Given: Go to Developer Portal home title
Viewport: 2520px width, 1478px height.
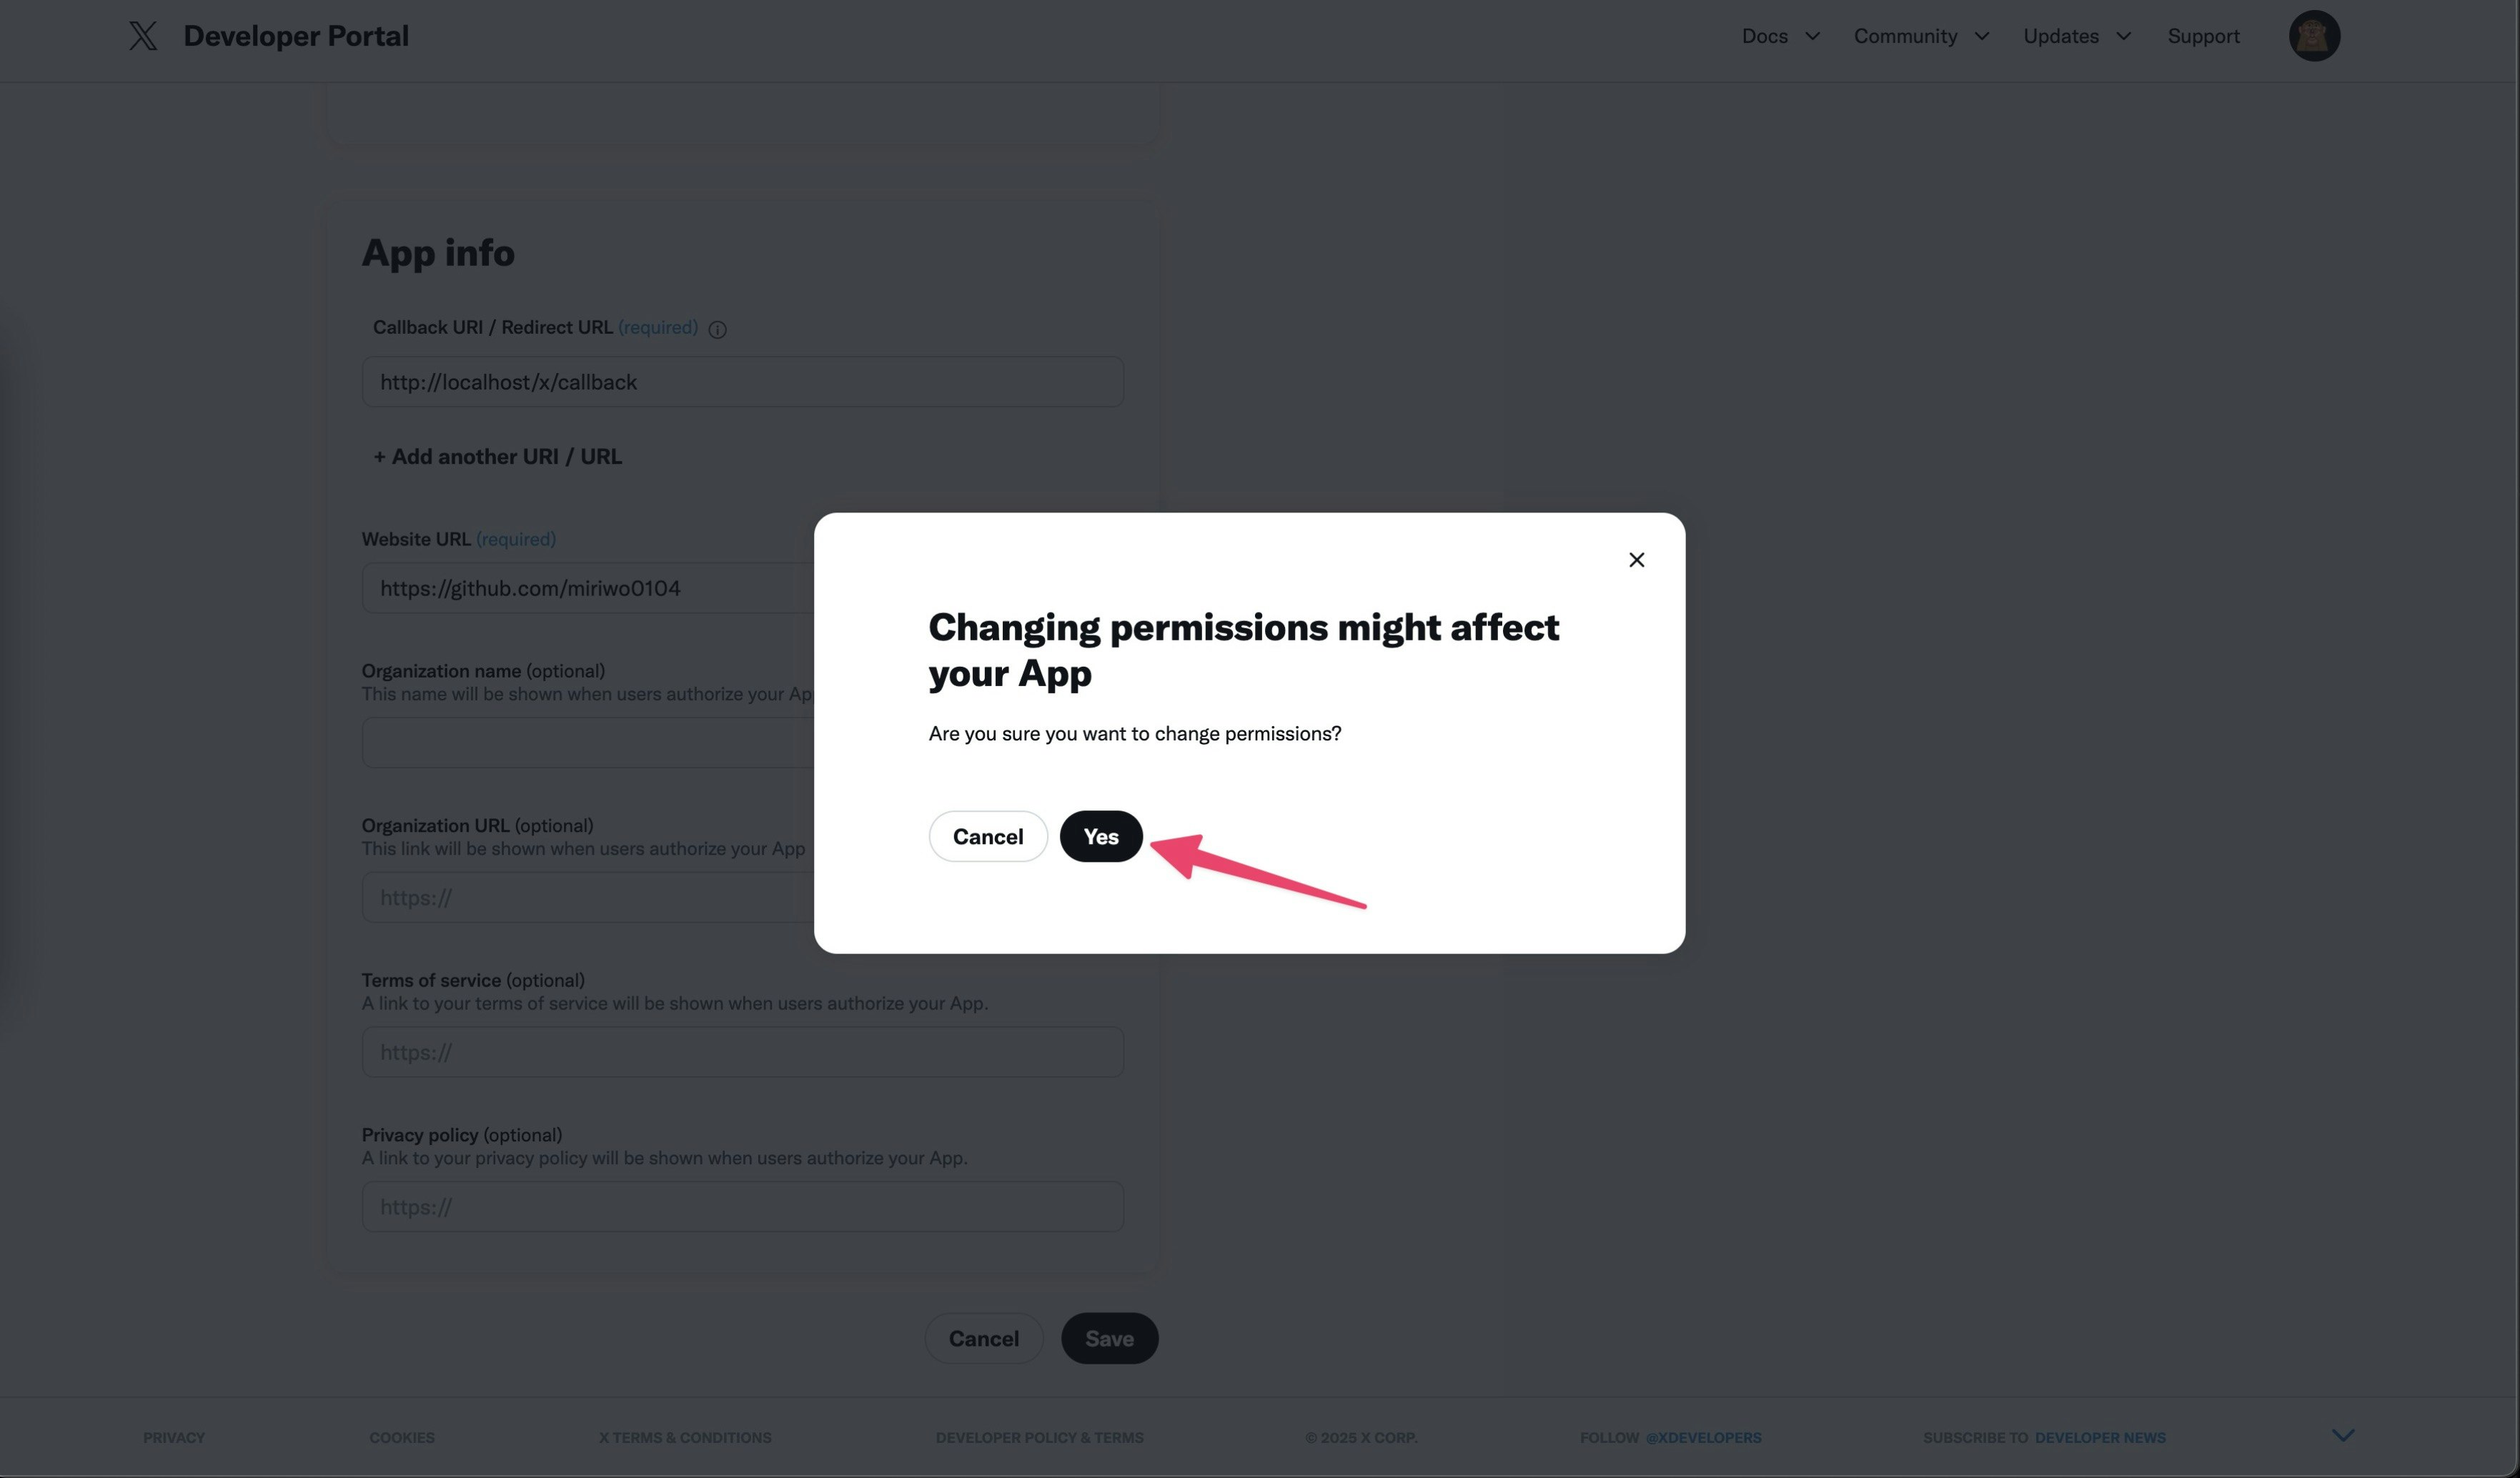Looking at the screenshot, I should click(296, 36).
